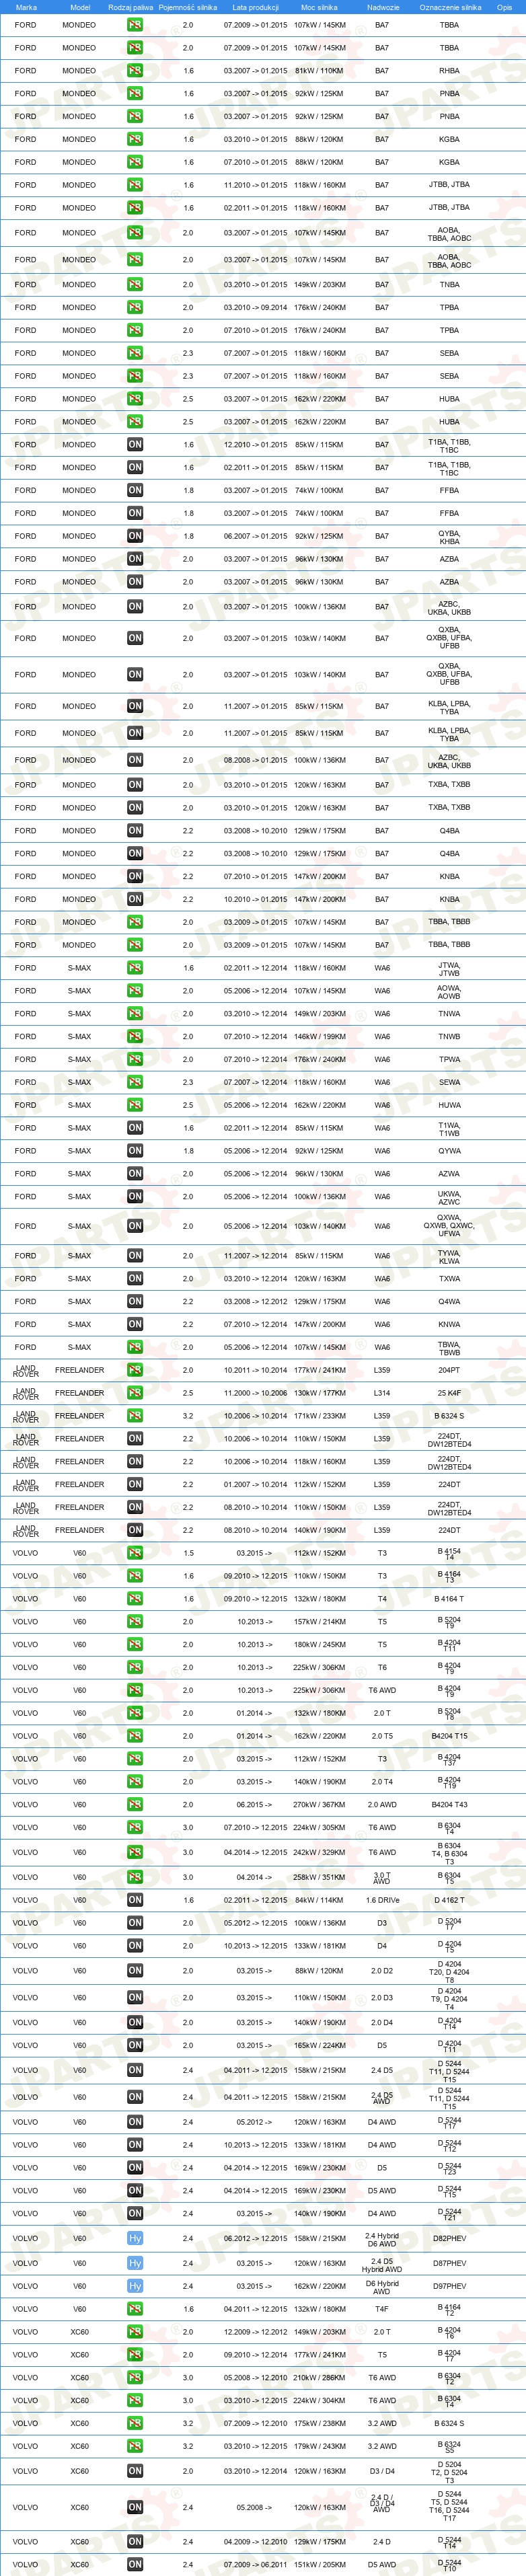
Task: Click petrol icon in S-MAX HUWA row
Action: pyautogui.click(x=135, y=1105)
